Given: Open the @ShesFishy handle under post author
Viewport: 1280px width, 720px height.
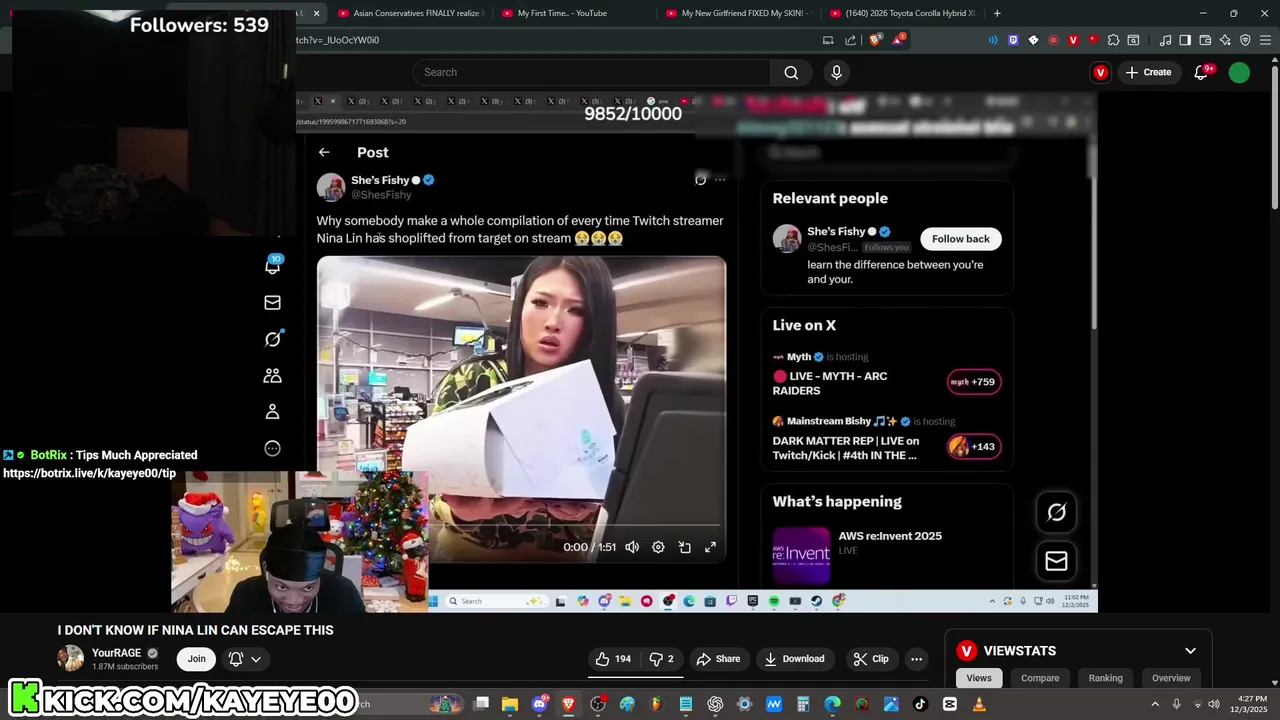Looking at the screenshot, I should point(381,195).
